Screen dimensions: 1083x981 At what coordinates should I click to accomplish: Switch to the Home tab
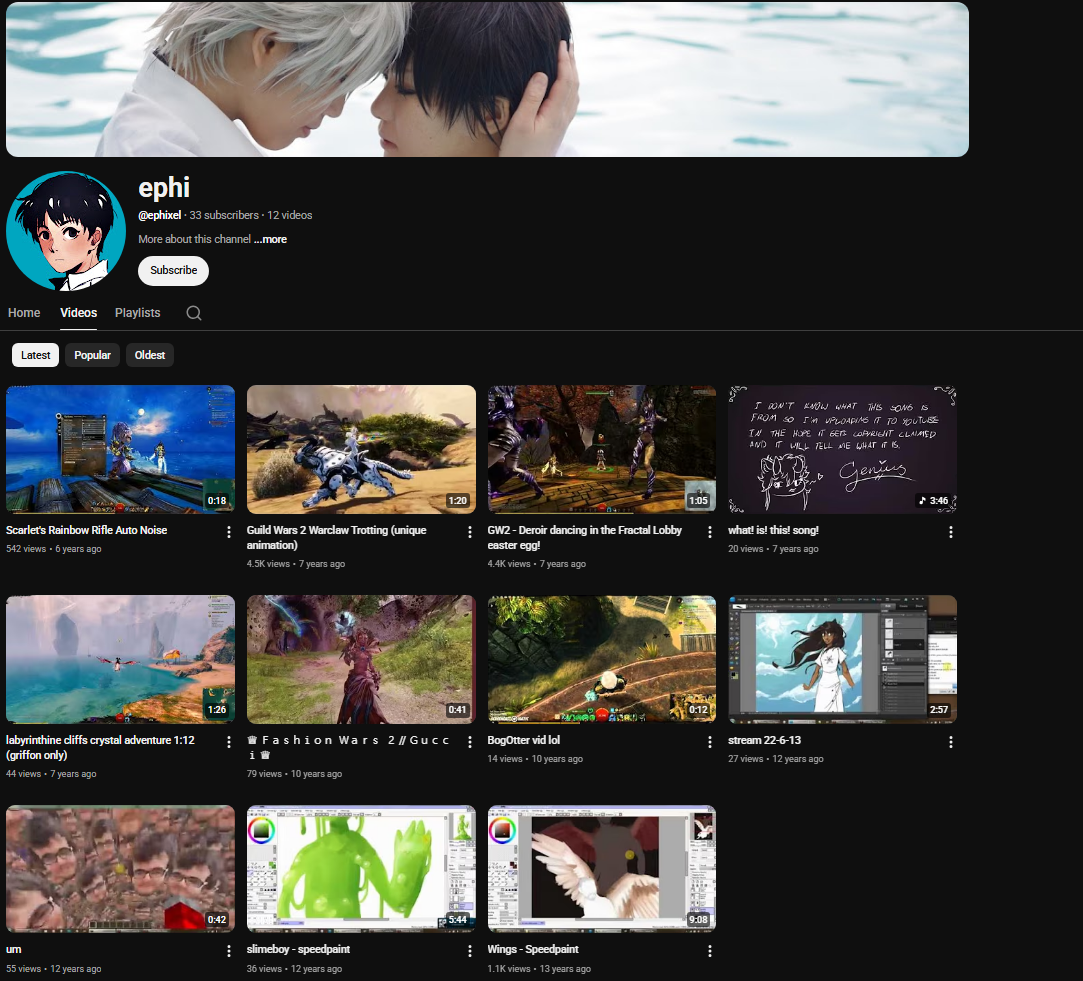point(24,313)
